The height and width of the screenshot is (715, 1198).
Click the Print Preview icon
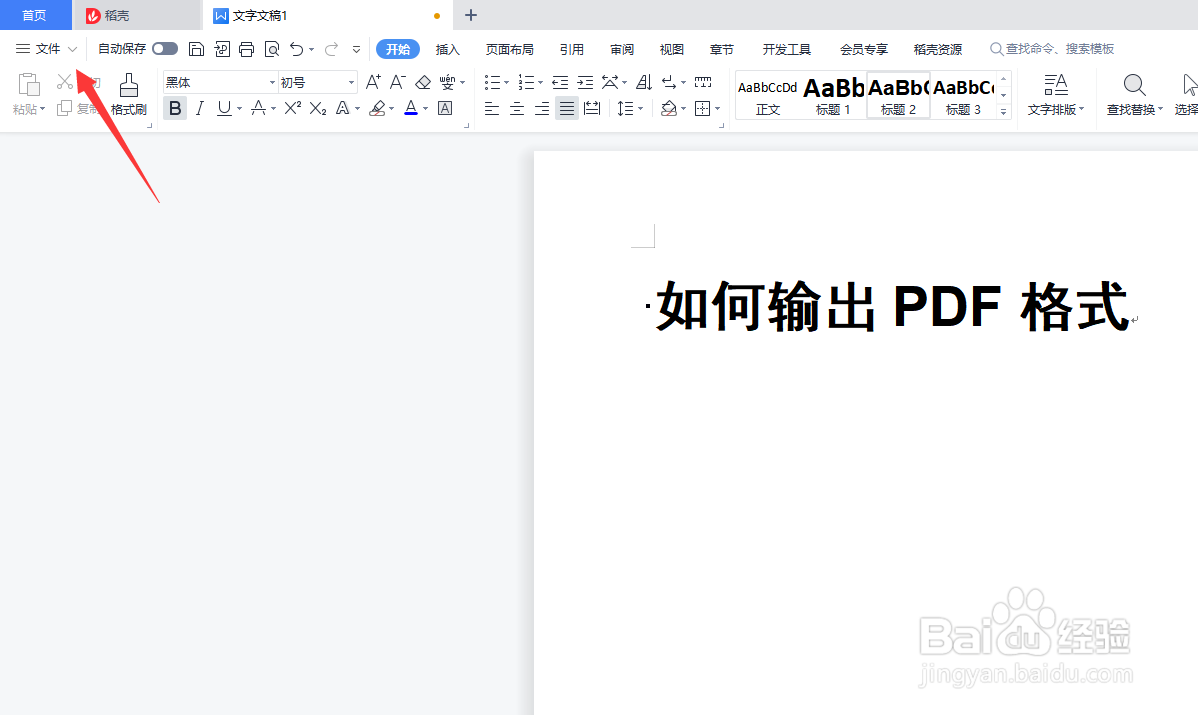[271, 48]
